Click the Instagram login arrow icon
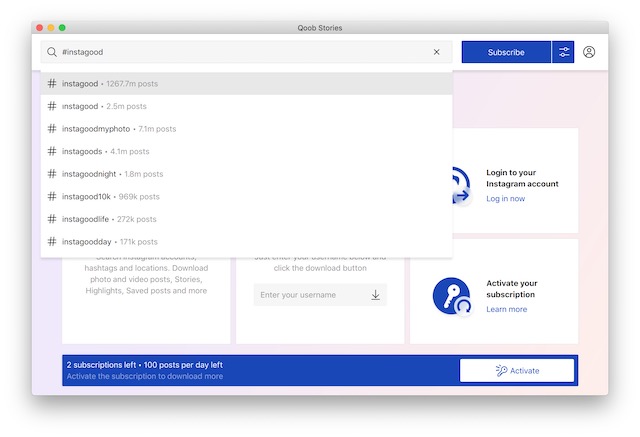This screenshot has height=437, width=640. click(x=461, y=186)
